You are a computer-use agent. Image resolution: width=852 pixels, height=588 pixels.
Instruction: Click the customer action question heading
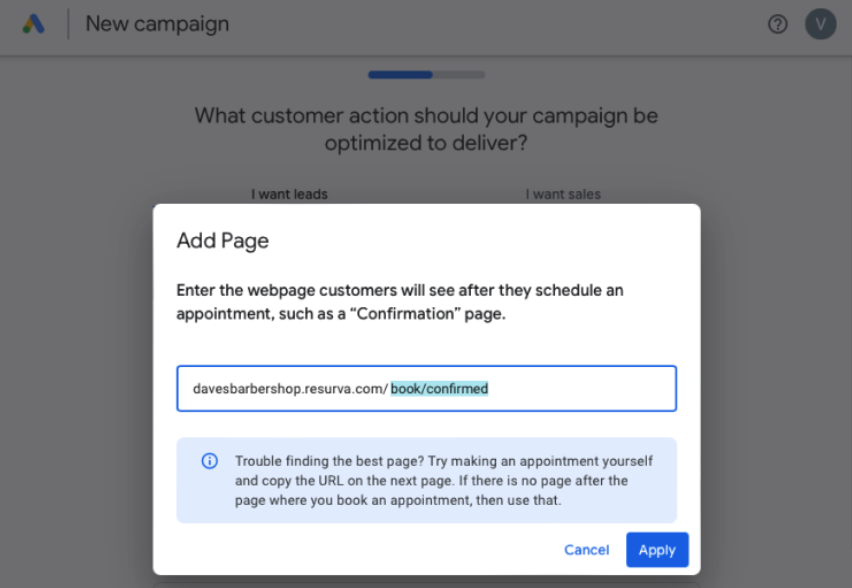pos(426,129)
